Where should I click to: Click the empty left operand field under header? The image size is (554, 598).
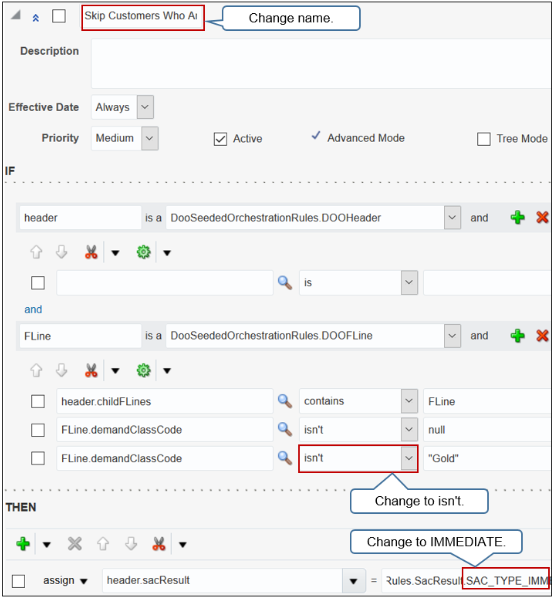coord(165,283)
